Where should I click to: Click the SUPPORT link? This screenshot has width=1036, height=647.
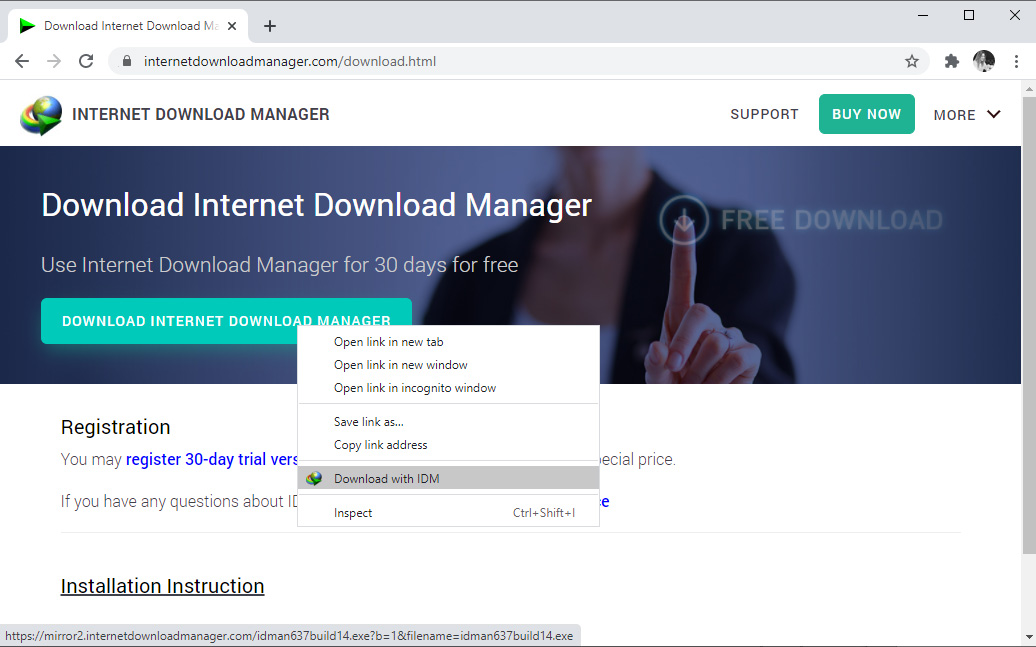tap(764, 114)
